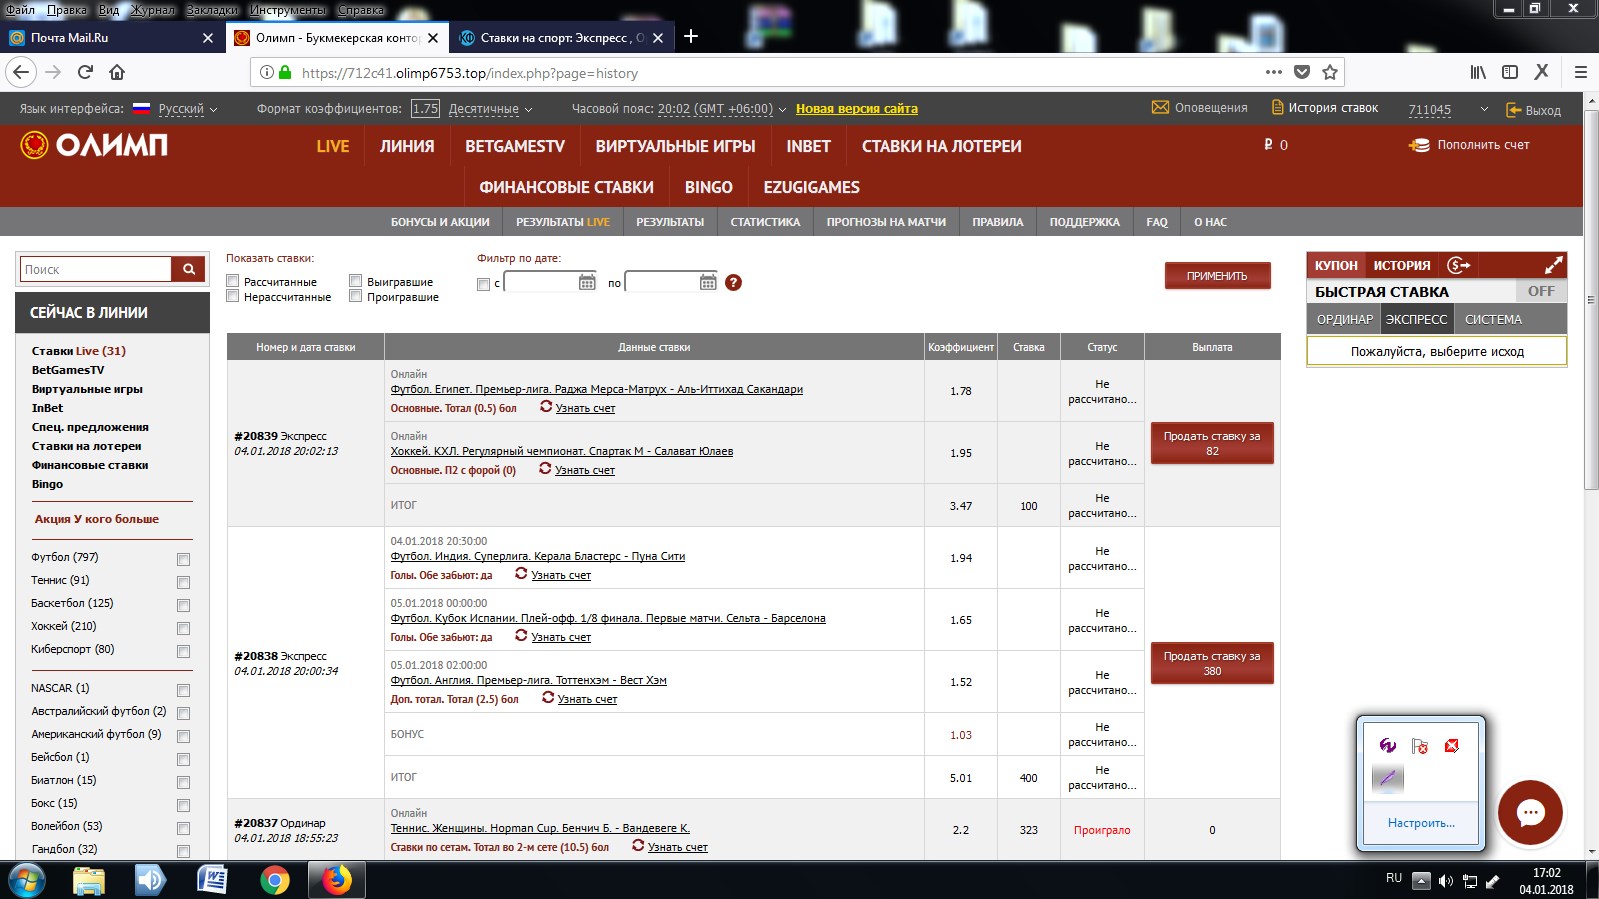
Task: Bookmark this page with star icon
Action: pos(1329,72)
